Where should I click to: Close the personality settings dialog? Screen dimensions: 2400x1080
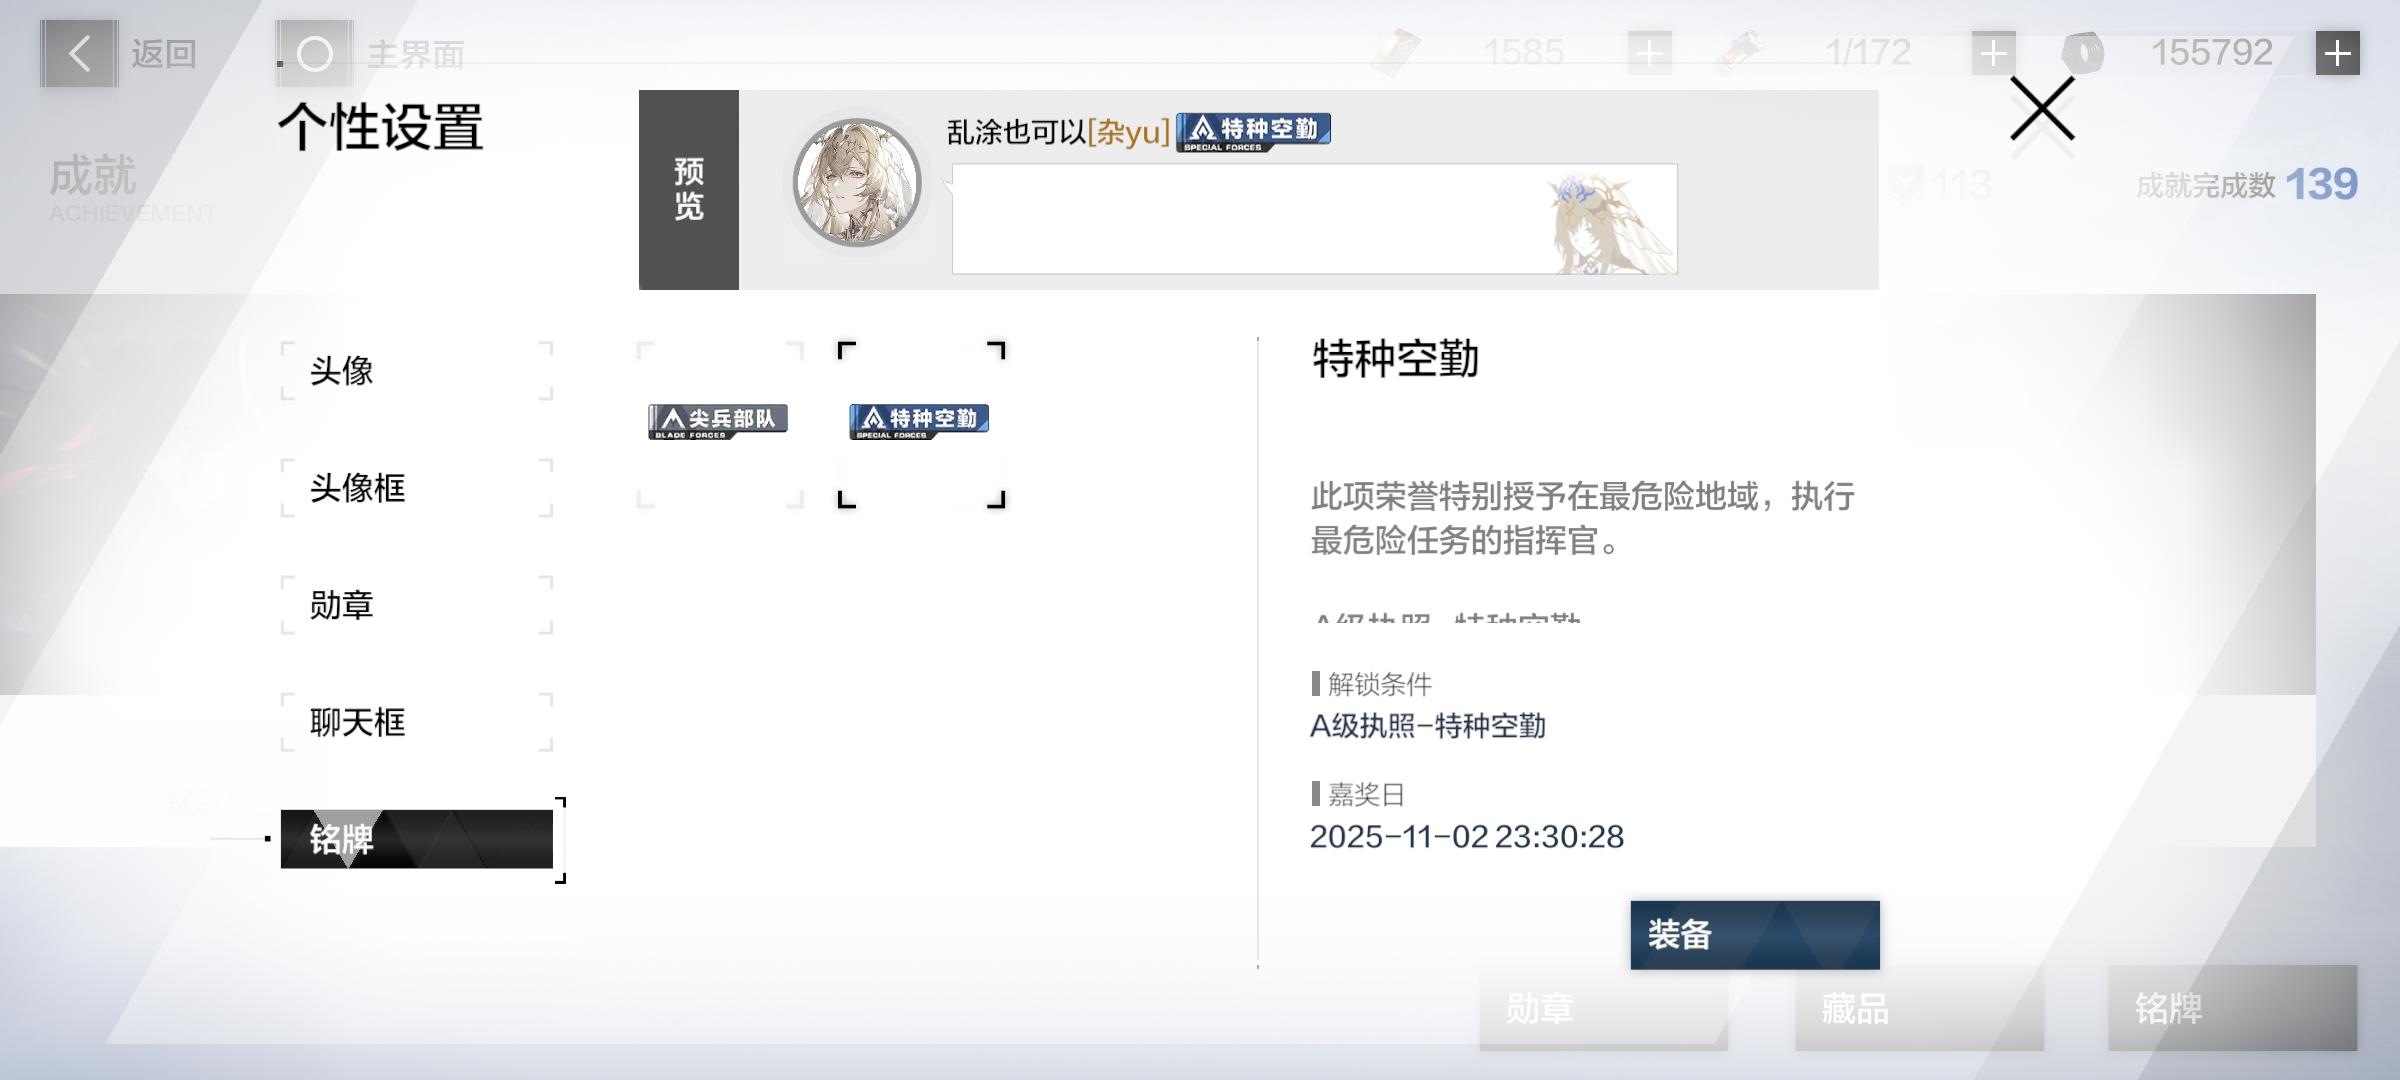pyautogui.click(x=2042, y=109)
